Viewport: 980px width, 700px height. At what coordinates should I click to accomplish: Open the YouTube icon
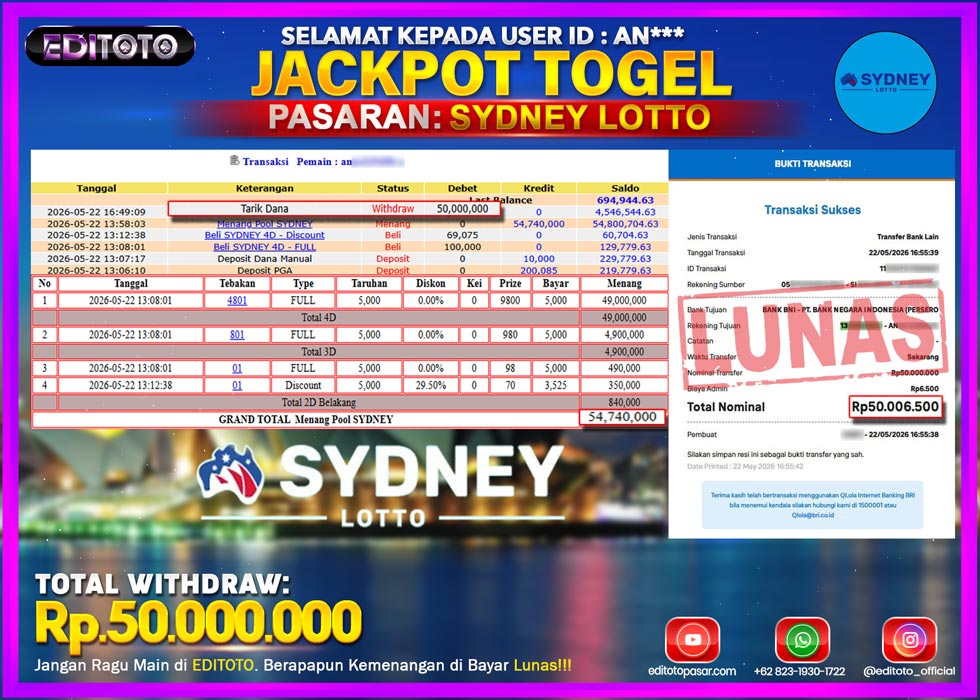click(692, 639)
